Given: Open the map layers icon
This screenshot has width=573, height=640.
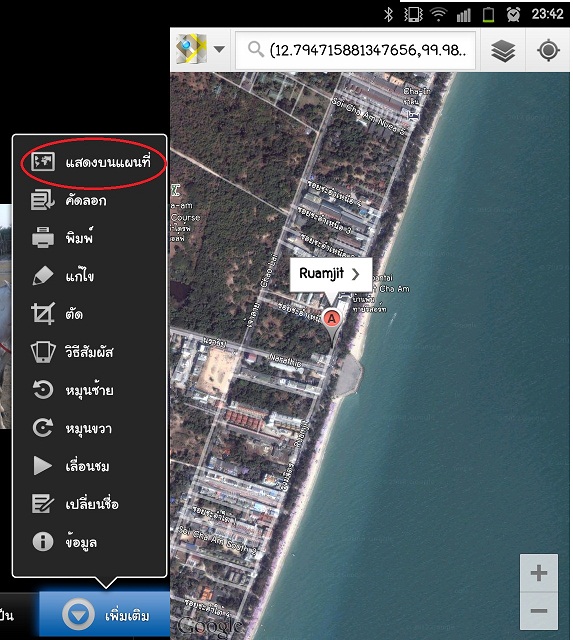Looking at the screenshot, I should pyautogui.click(x=503, y=50).
